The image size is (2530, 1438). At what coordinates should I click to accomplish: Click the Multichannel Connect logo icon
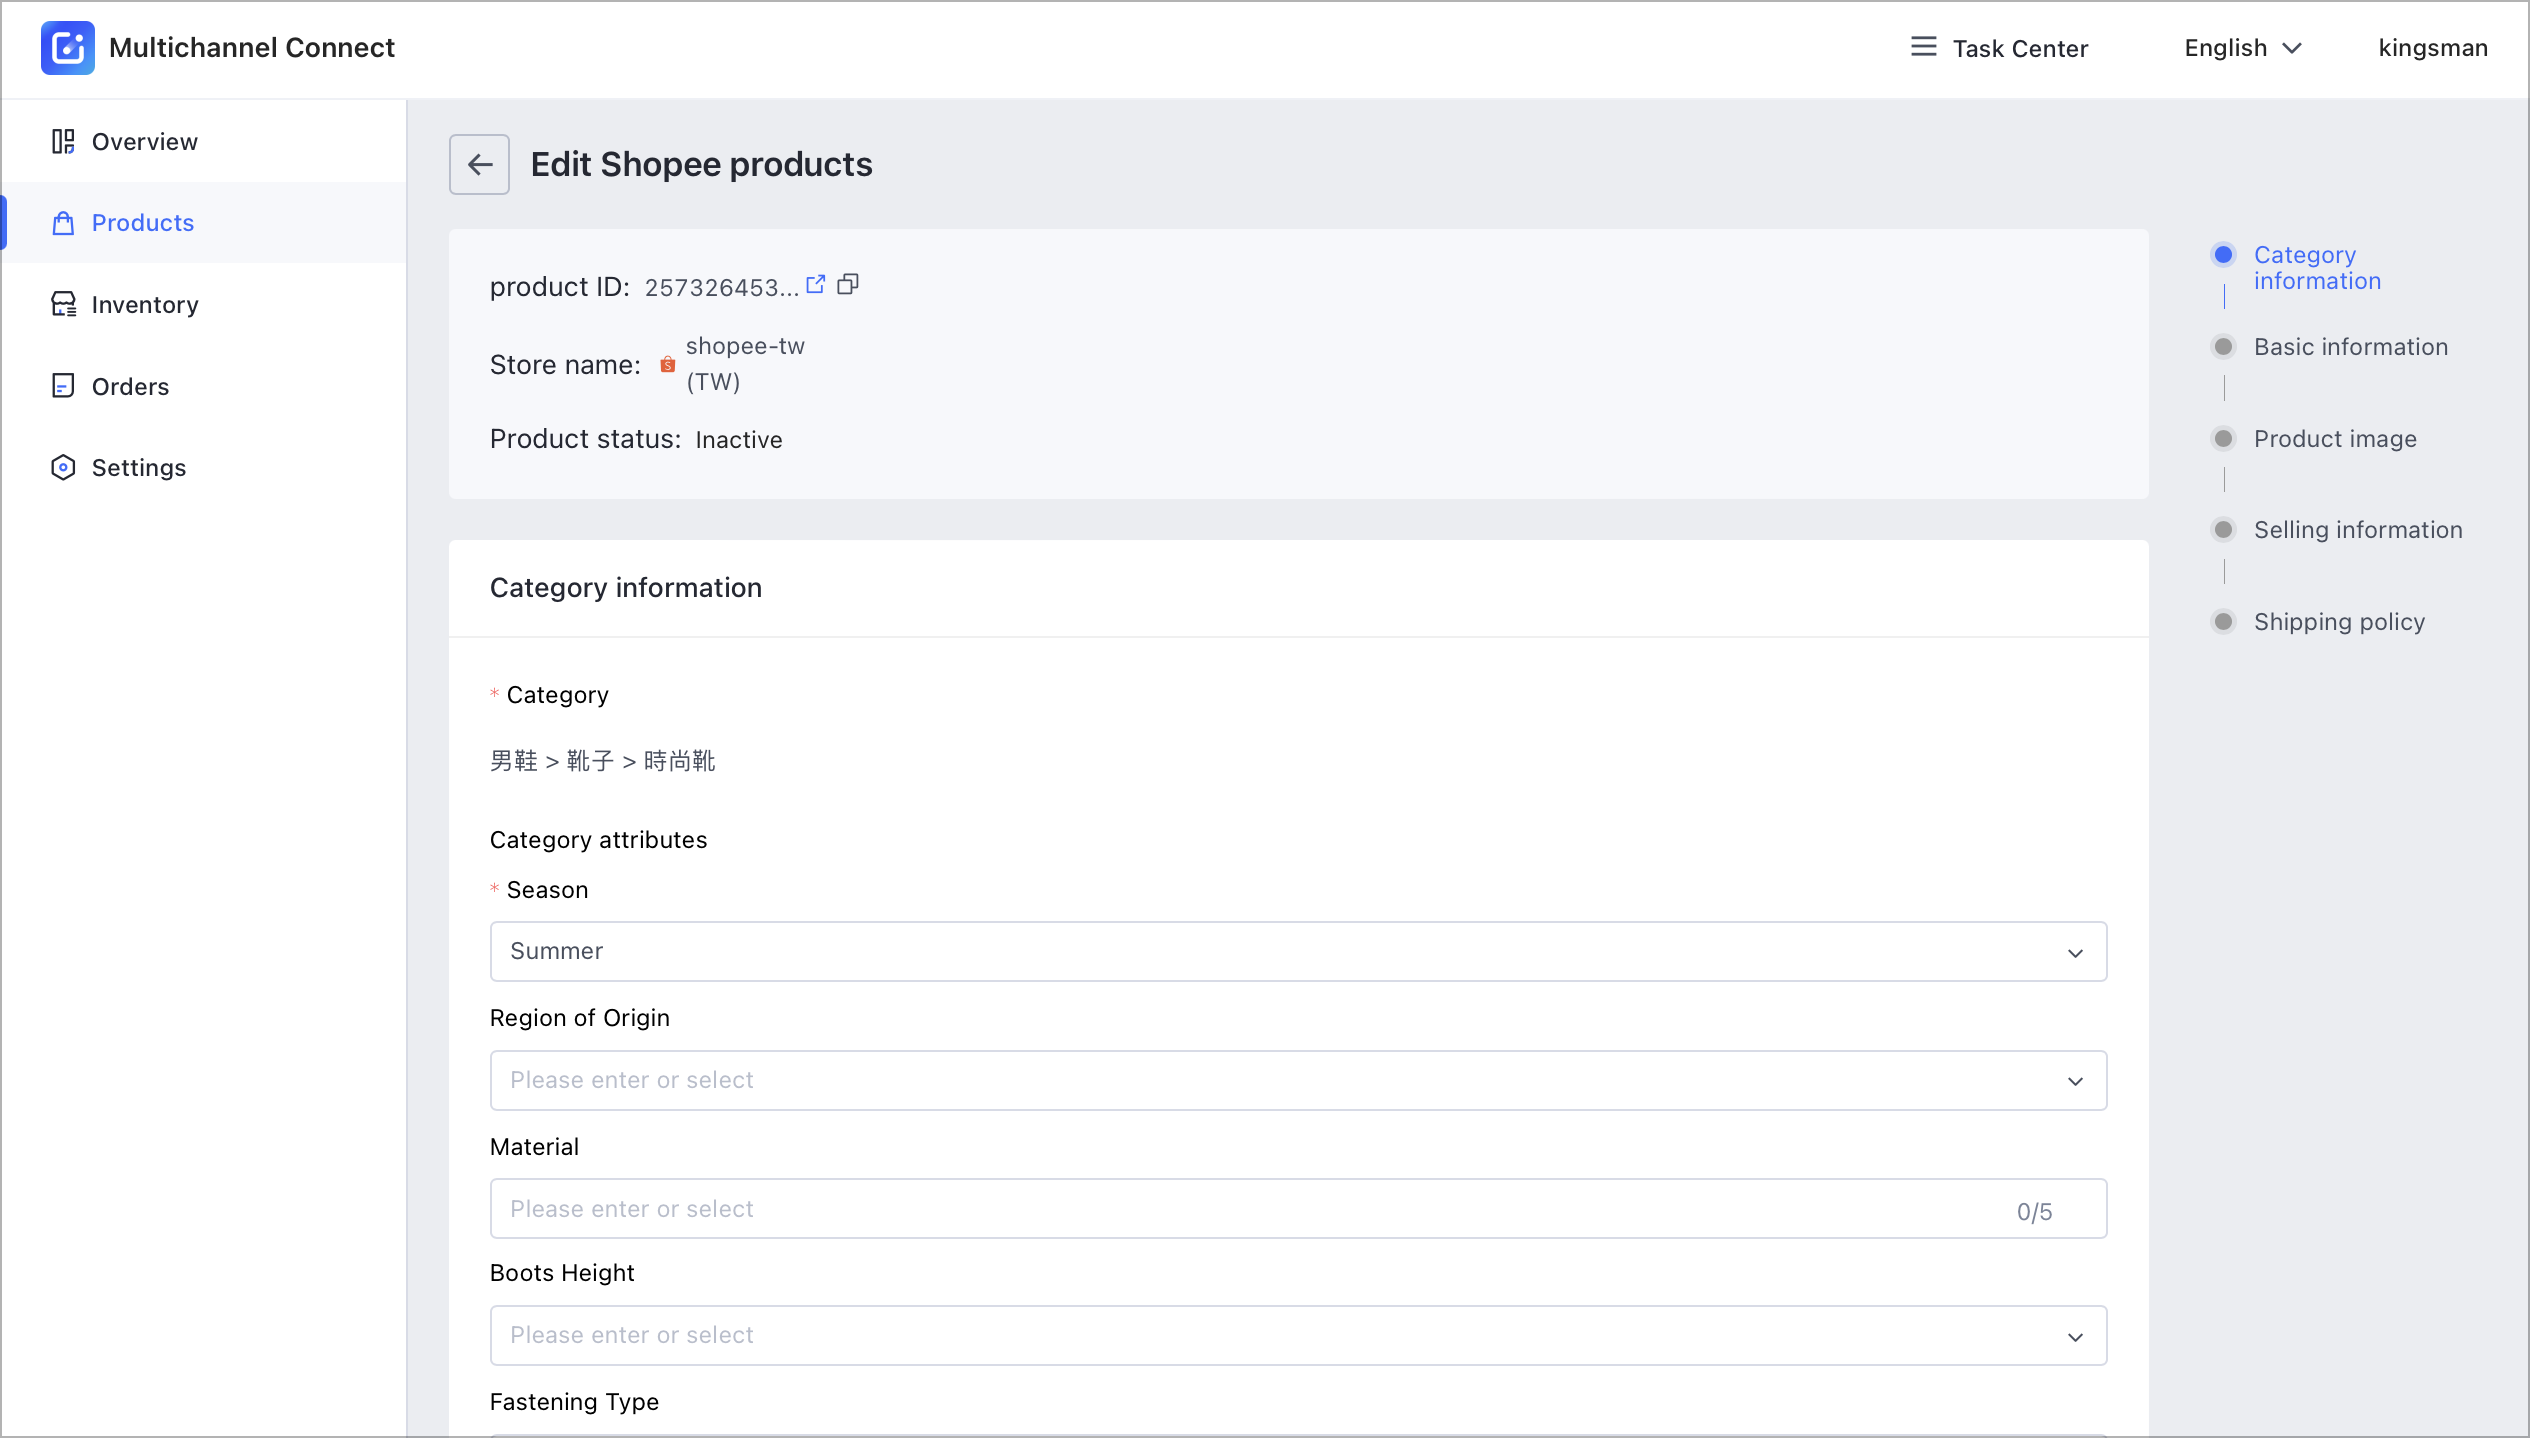tap(67, 48)
